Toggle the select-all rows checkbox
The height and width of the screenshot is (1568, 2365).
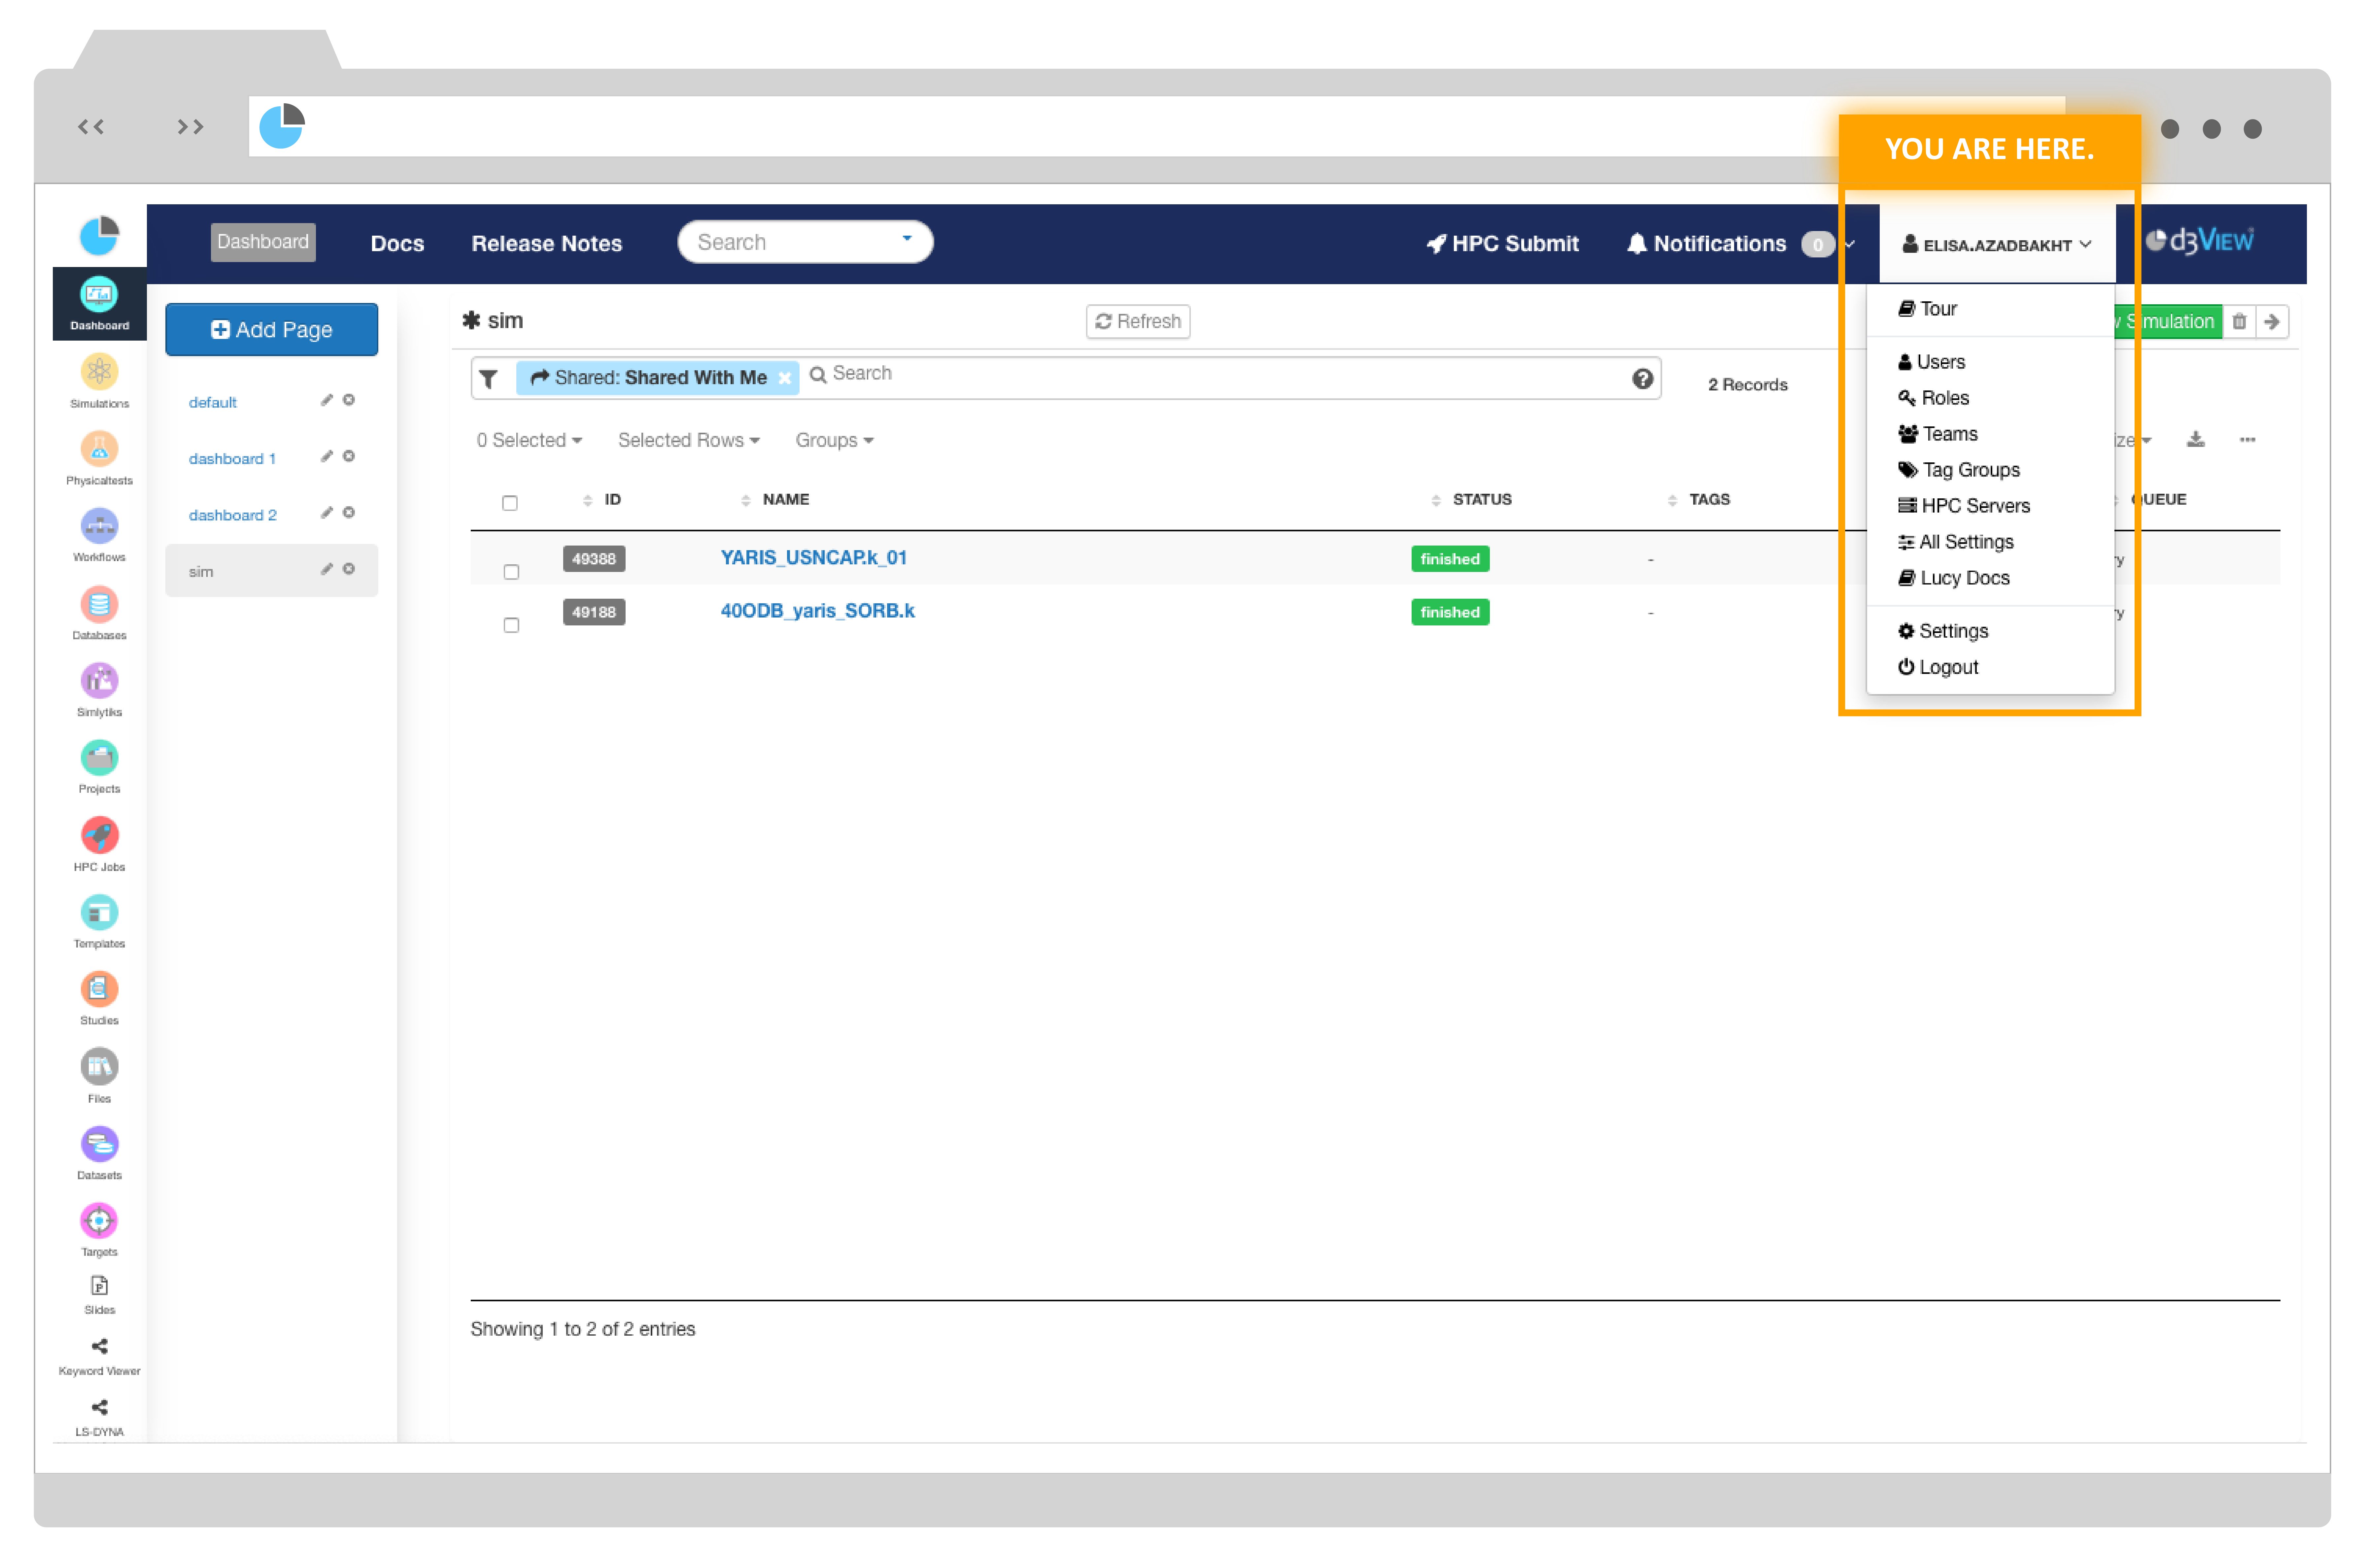tap(510, 503)
